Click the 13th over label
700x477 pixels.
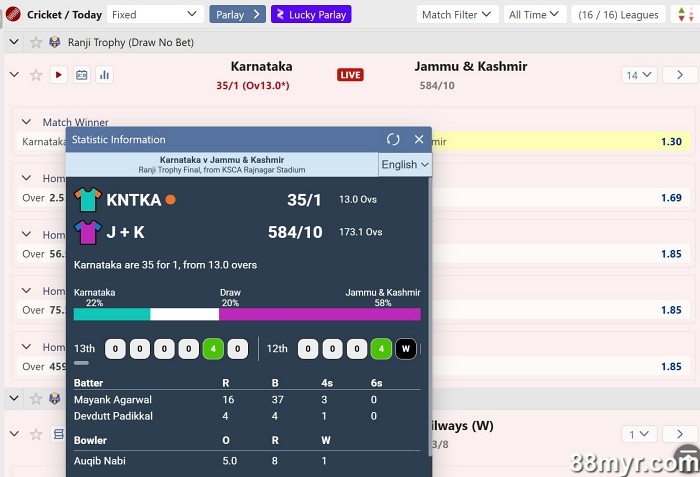click(x=84, y=349)
